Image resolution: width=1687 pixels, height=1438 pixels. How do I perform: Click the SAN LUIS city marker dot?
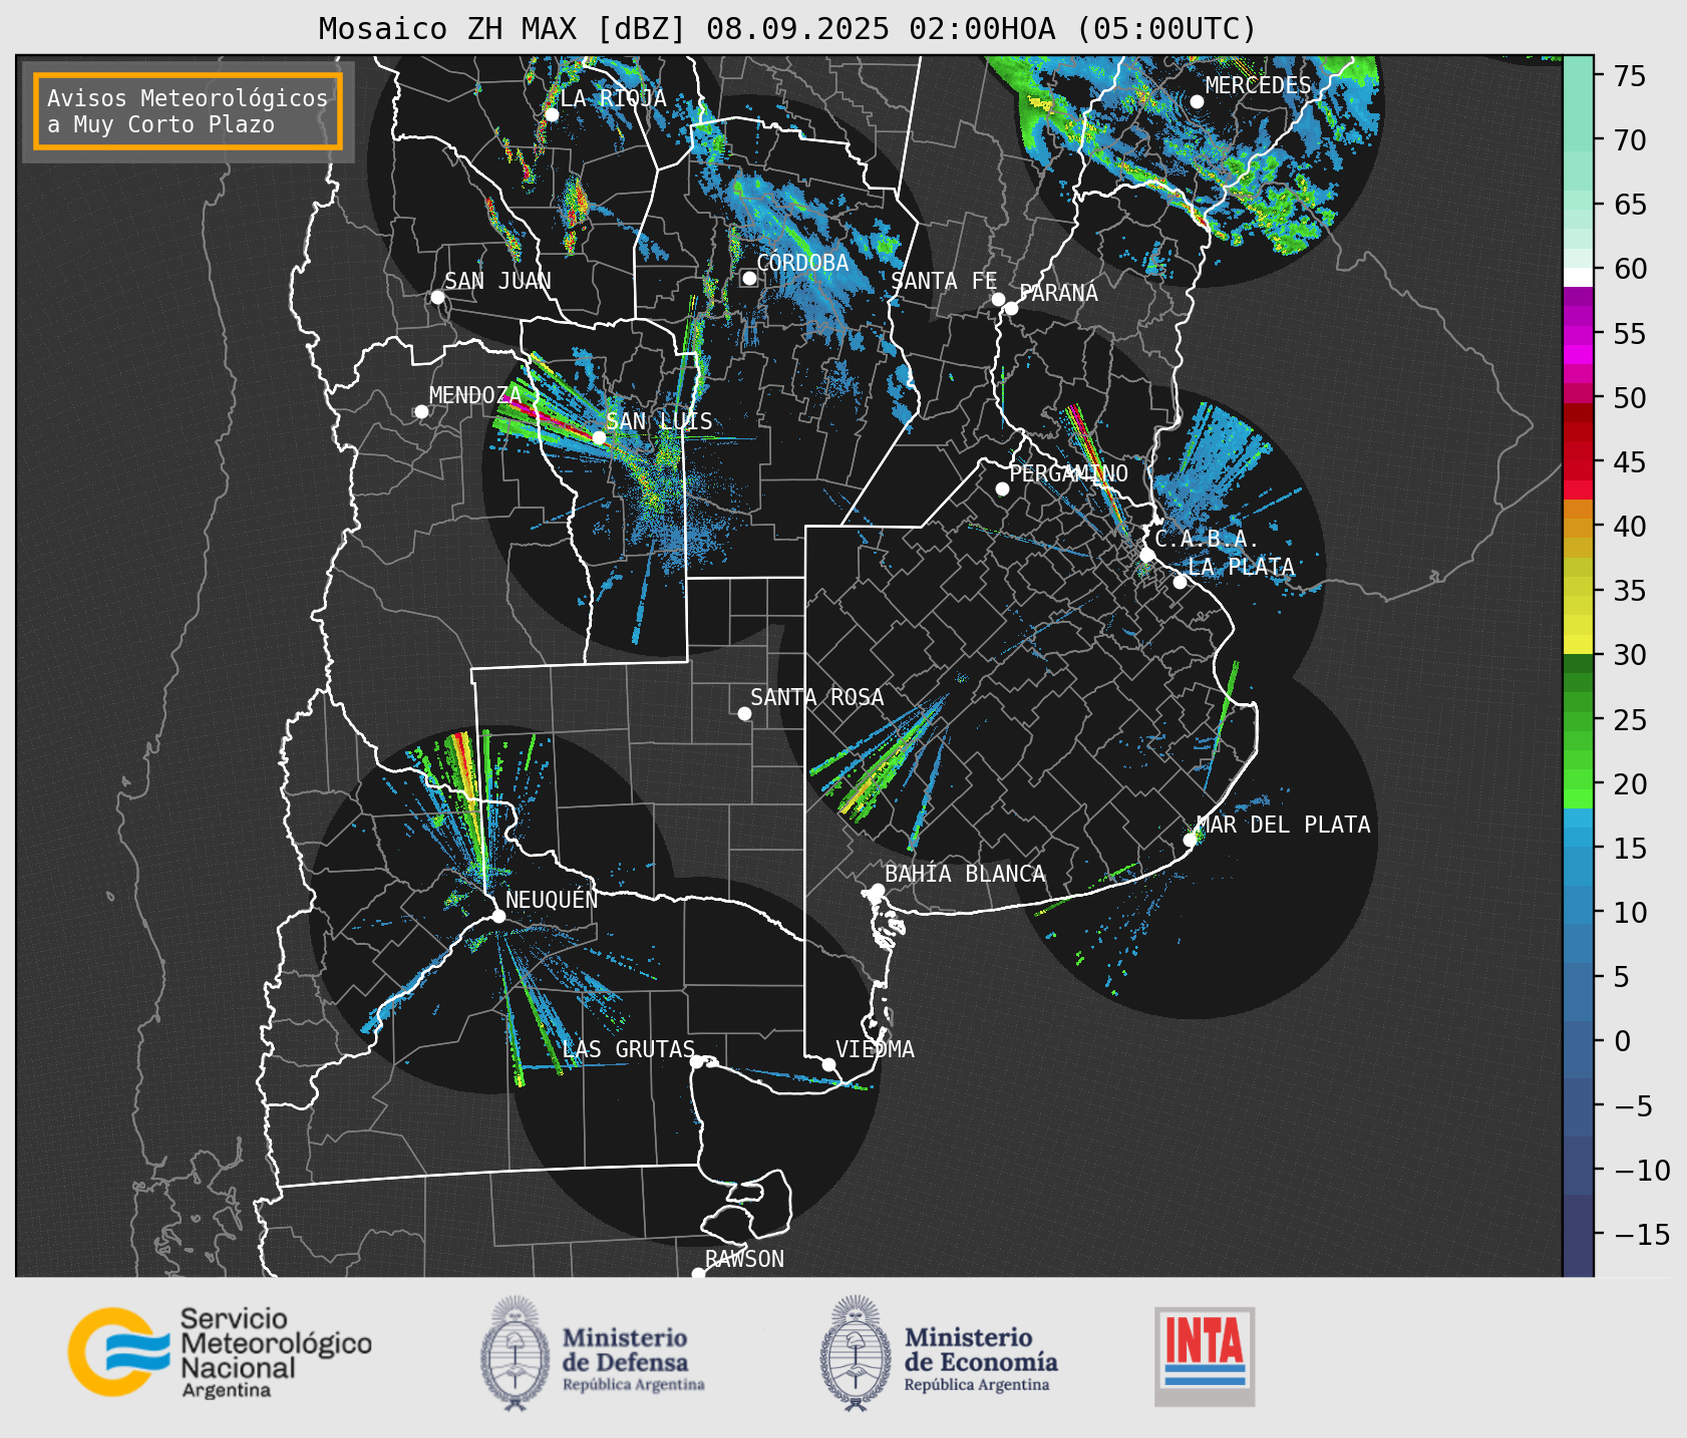(599, 437)
